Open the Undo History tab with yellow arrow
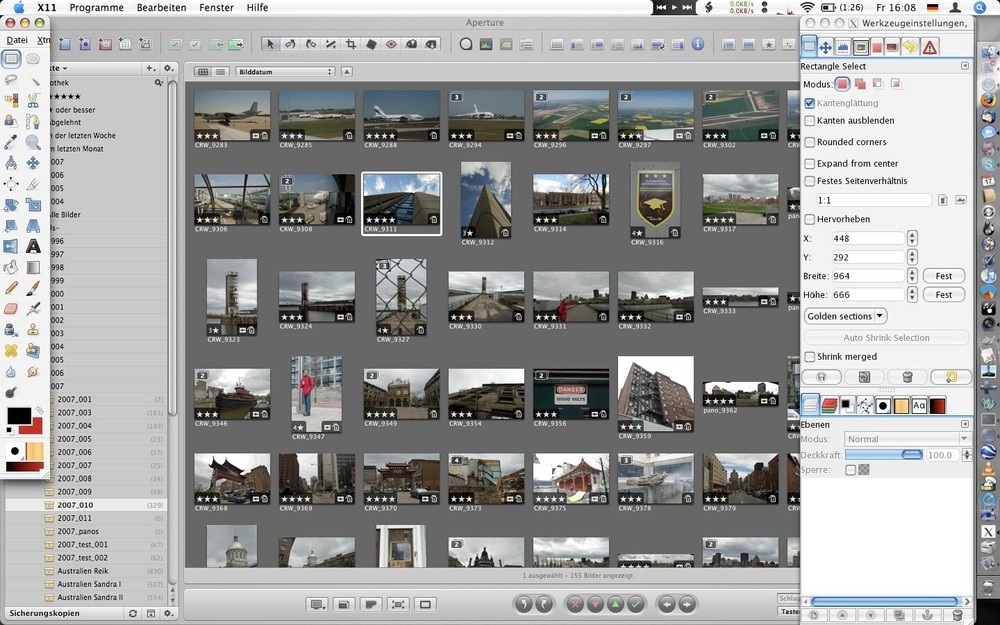This screenshot has height=625, width=1000. pos(910,46)
